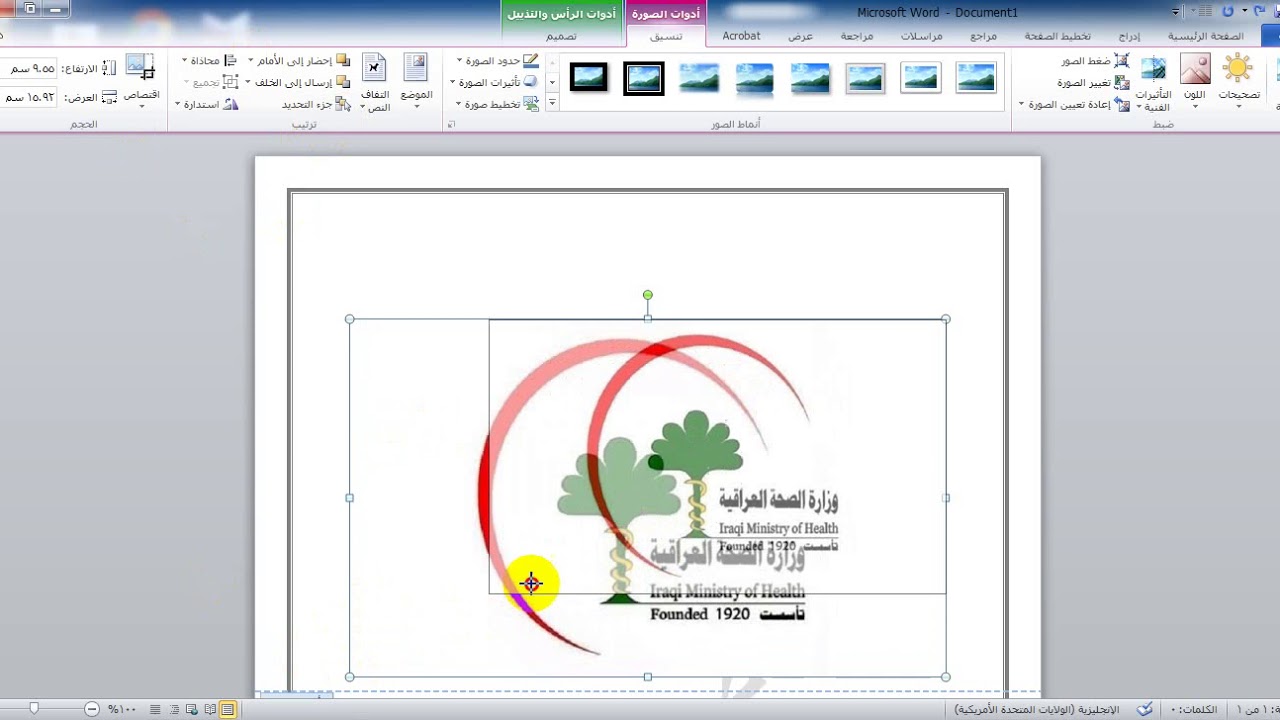Switch to Design (تصميم) header tab
1280x720 pixels.
(x=561, y=36)
